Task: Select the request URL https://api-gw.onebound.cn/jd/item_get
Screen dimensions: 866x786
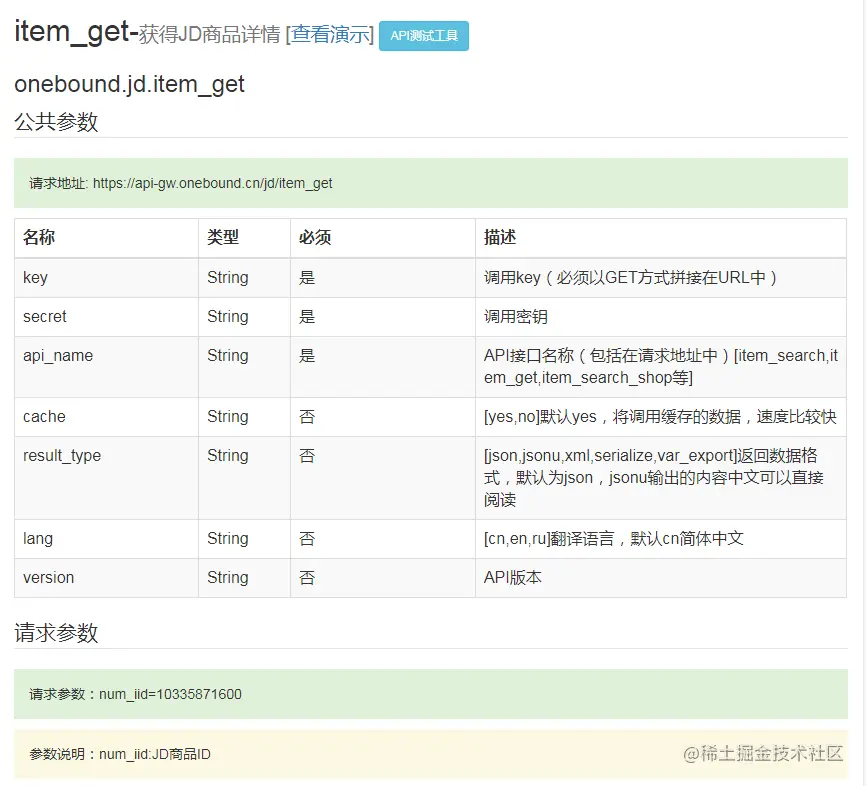Action: [212, 183]
